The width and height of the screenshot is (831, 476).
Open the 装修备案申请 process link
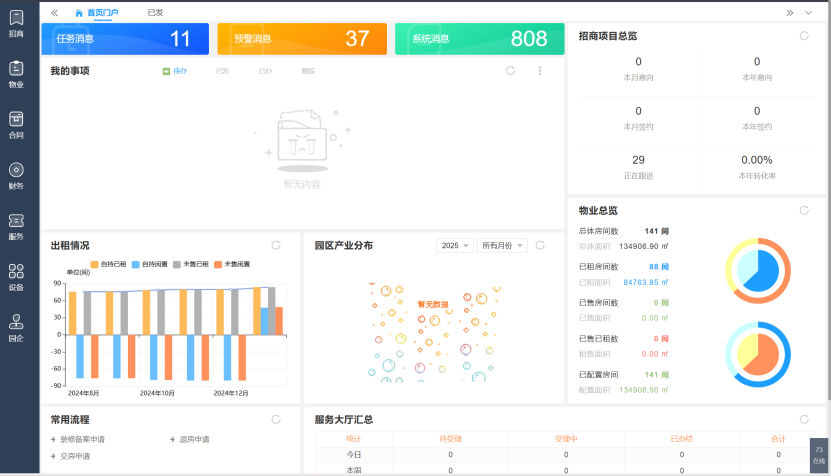tap(81, 439)
